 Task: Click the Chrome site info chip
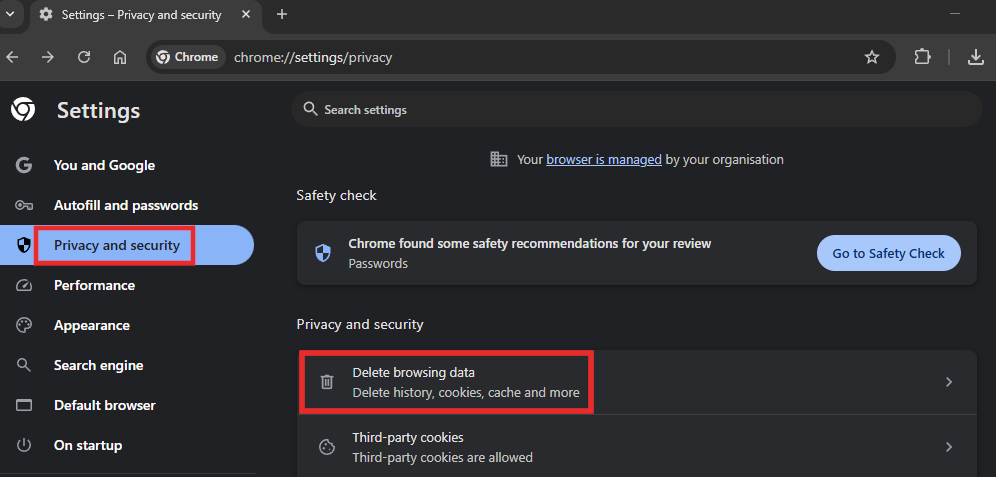(189, 57)
